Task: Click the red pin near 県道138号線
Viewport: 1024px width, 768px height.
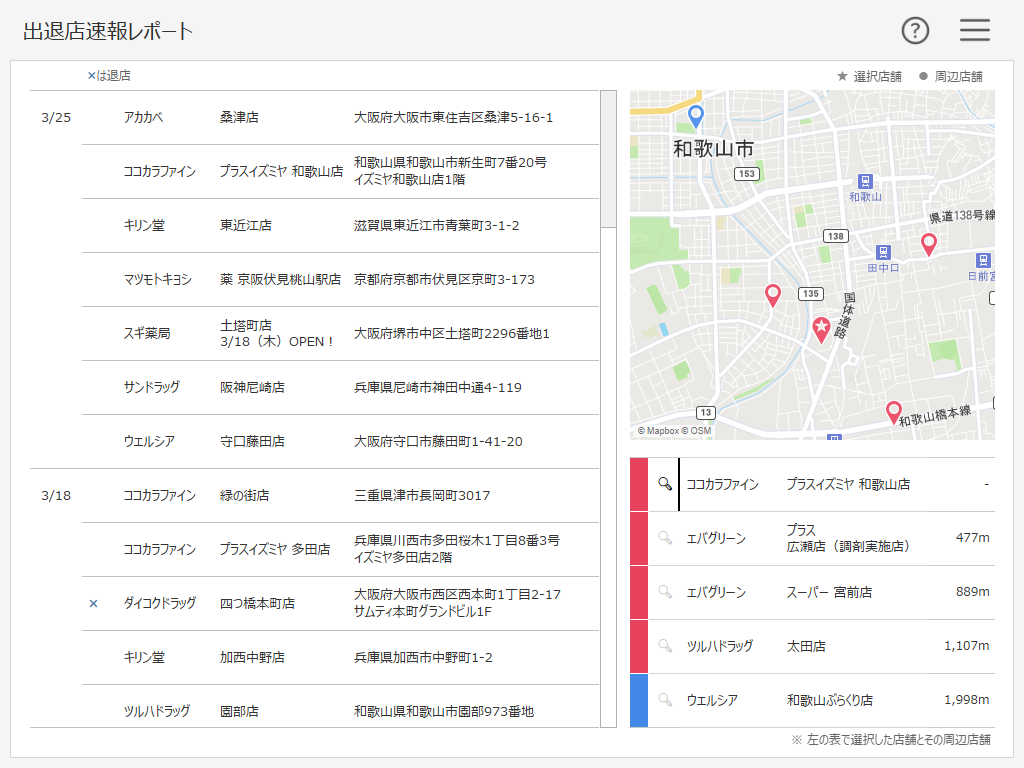Action: (928, 245)
